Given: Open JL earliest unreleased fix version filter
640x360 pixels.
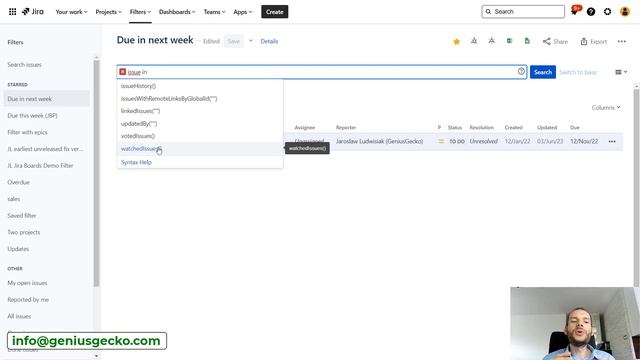Looking at the screenshot, I should [x=45, y=149].
